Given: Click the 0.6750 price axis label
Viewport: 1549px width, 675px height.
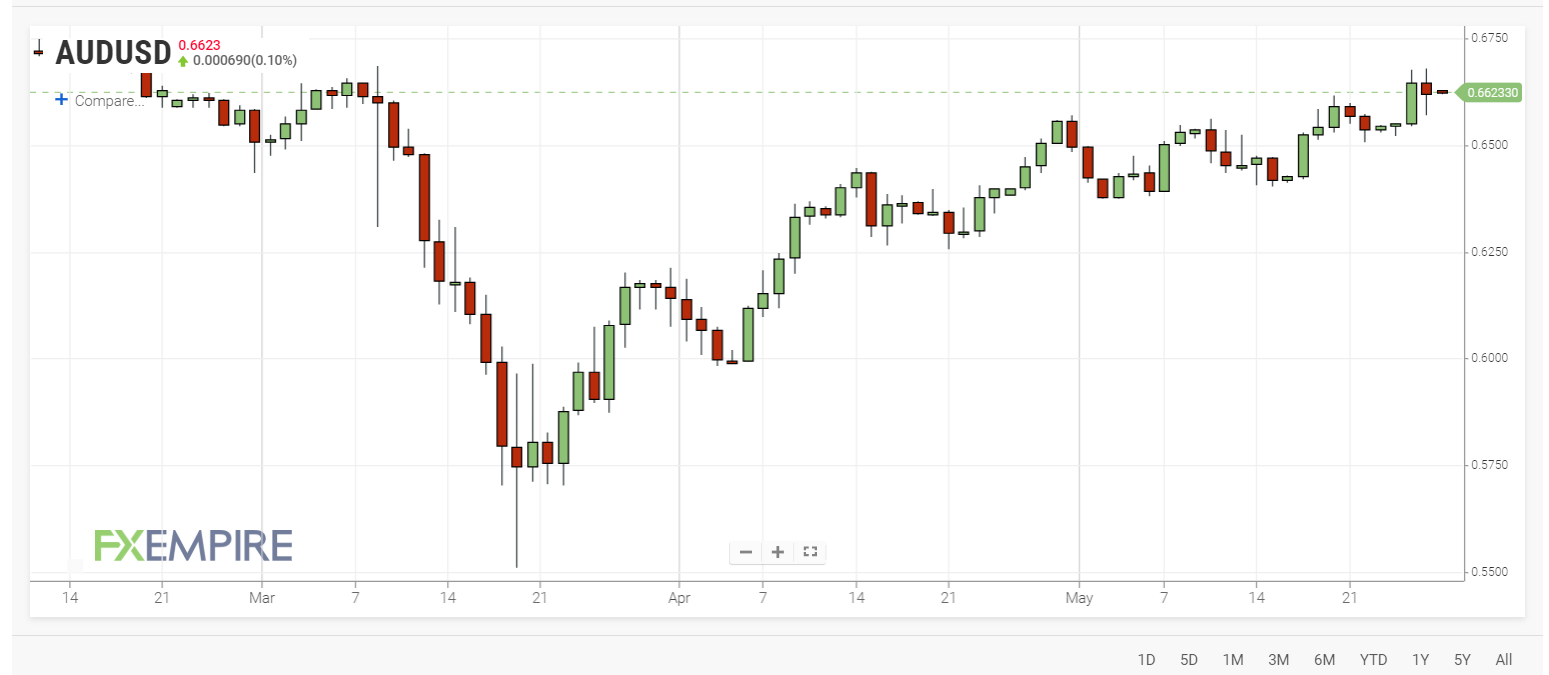Looking at the screenshot, I should [1488, 38].
